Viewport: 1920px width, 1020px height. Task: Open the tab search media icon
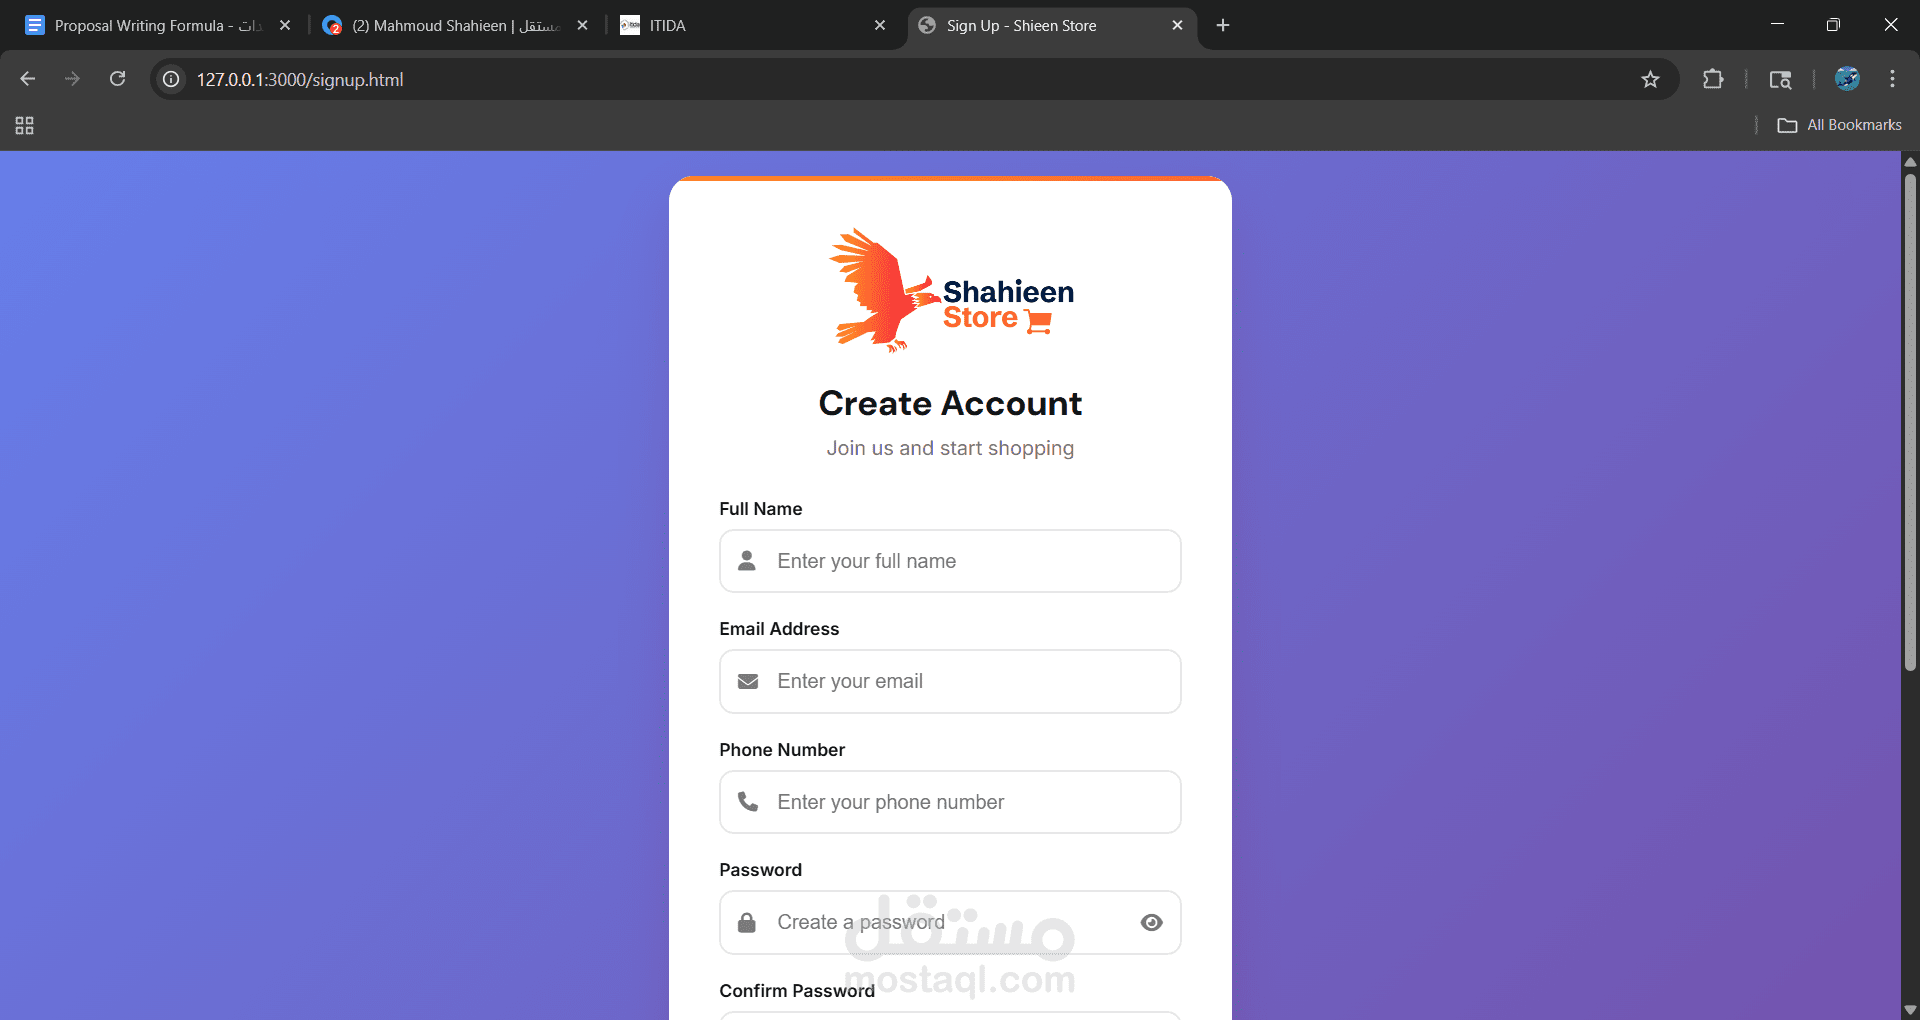coord(1780,79)
